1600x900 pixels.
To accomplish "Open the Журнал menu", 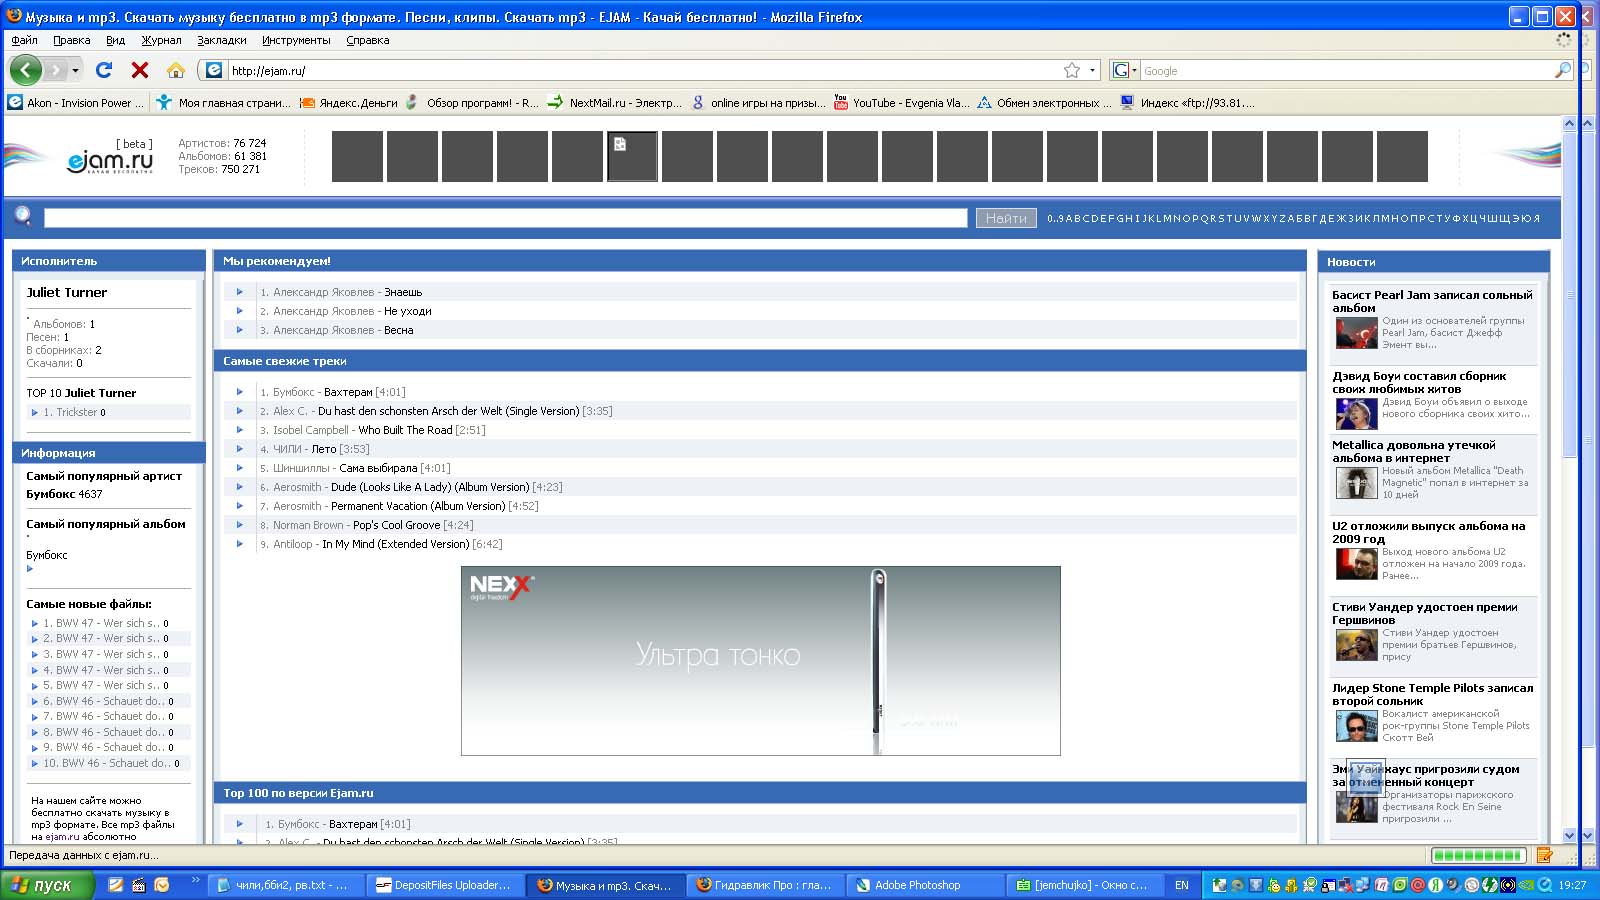I will pos(161,40).
